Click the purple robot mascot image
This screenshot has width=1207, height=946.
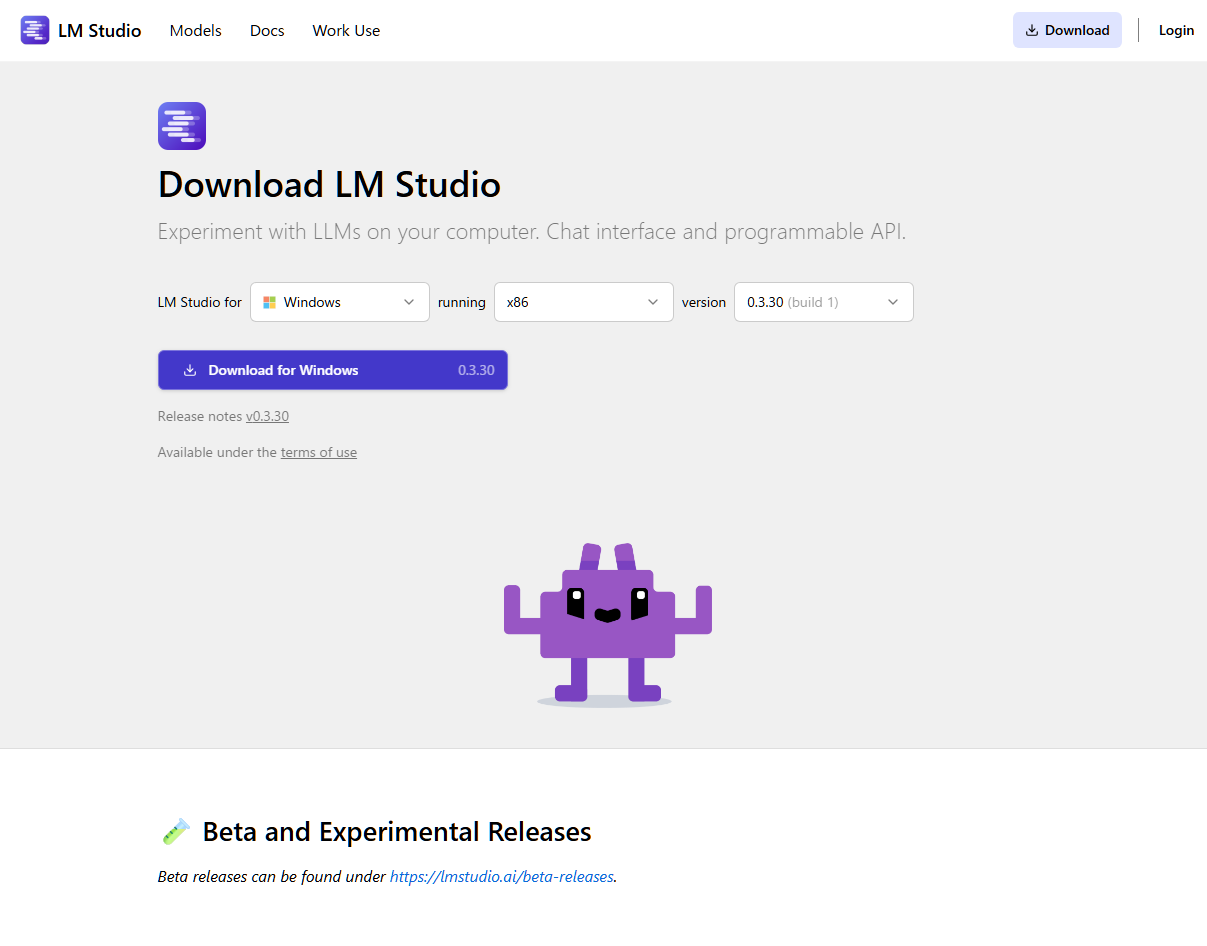tap(607, 624)
